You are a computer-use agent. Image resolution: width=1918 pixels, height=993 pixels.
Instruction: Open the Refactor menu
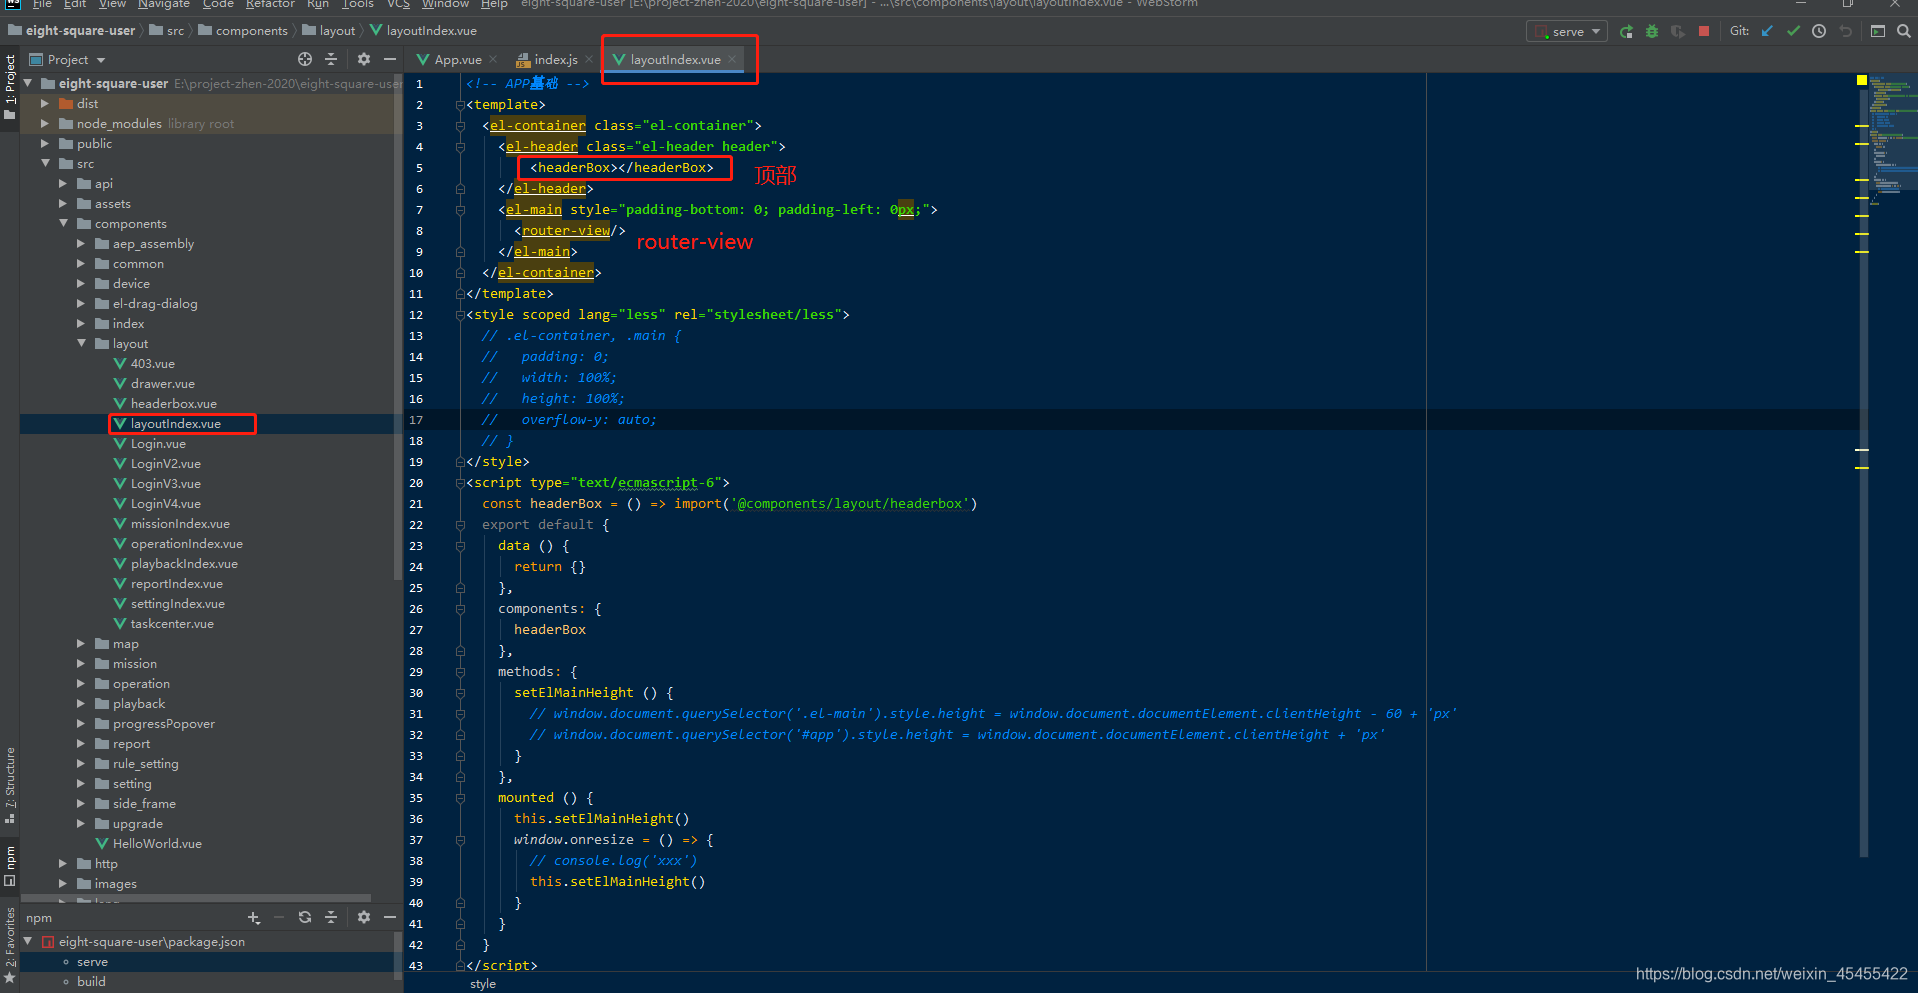click(x=270, y=5)
